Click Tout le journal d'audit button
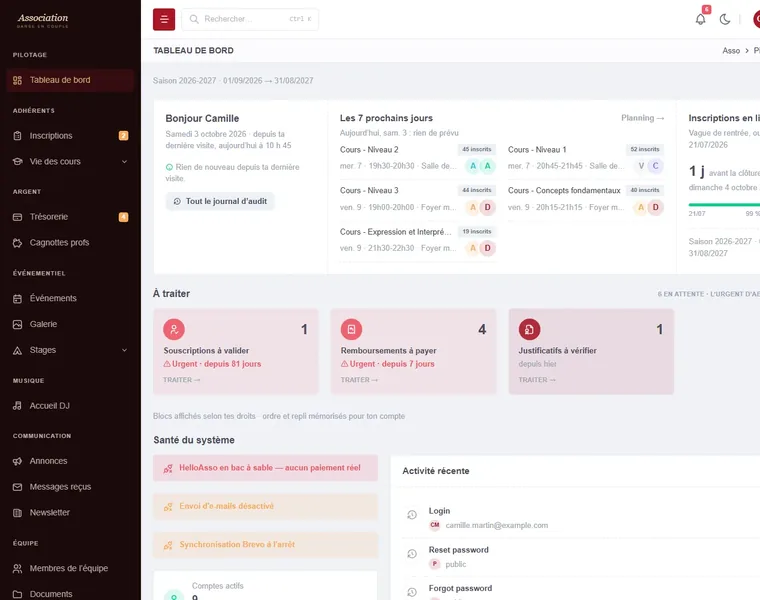The width and height of the screenshot is (760, 600). point(221,201)
